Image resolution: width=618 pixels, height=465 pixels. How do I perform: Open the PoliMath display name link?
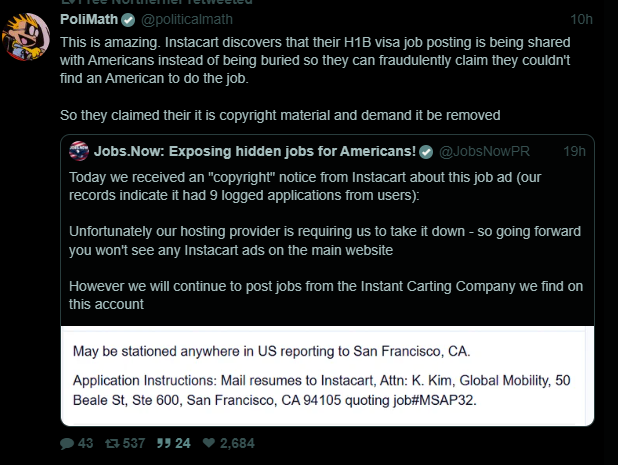click(x=89, y=20)
